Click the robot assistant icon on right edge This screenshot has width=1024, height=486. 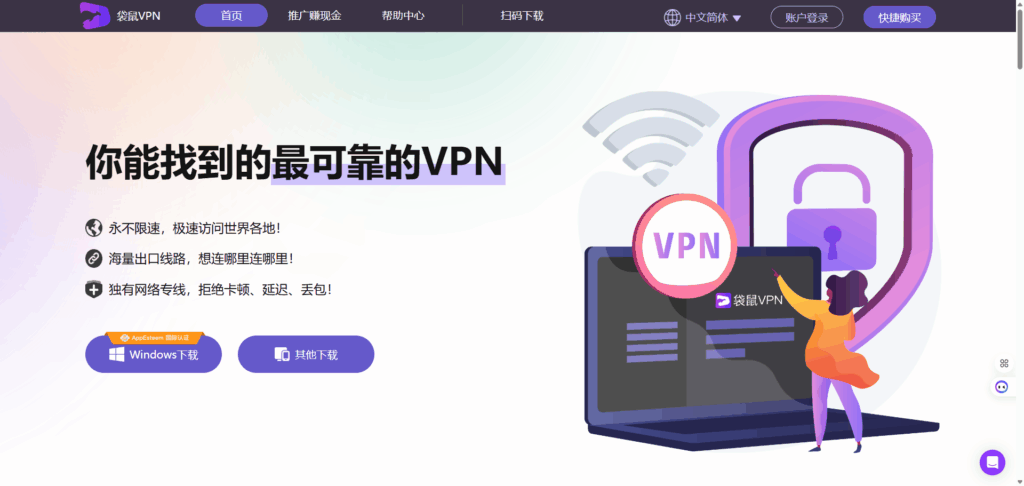click(1001, 387)
